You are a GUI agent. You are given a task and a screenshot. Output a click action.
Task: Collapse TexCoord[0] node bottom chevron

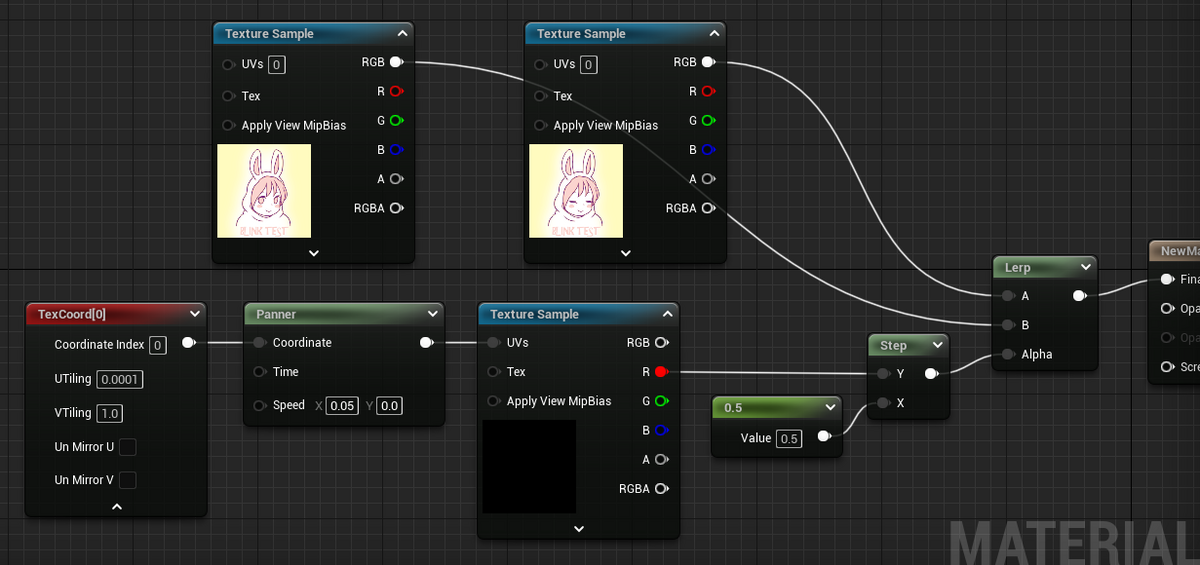tap(116, 507)
